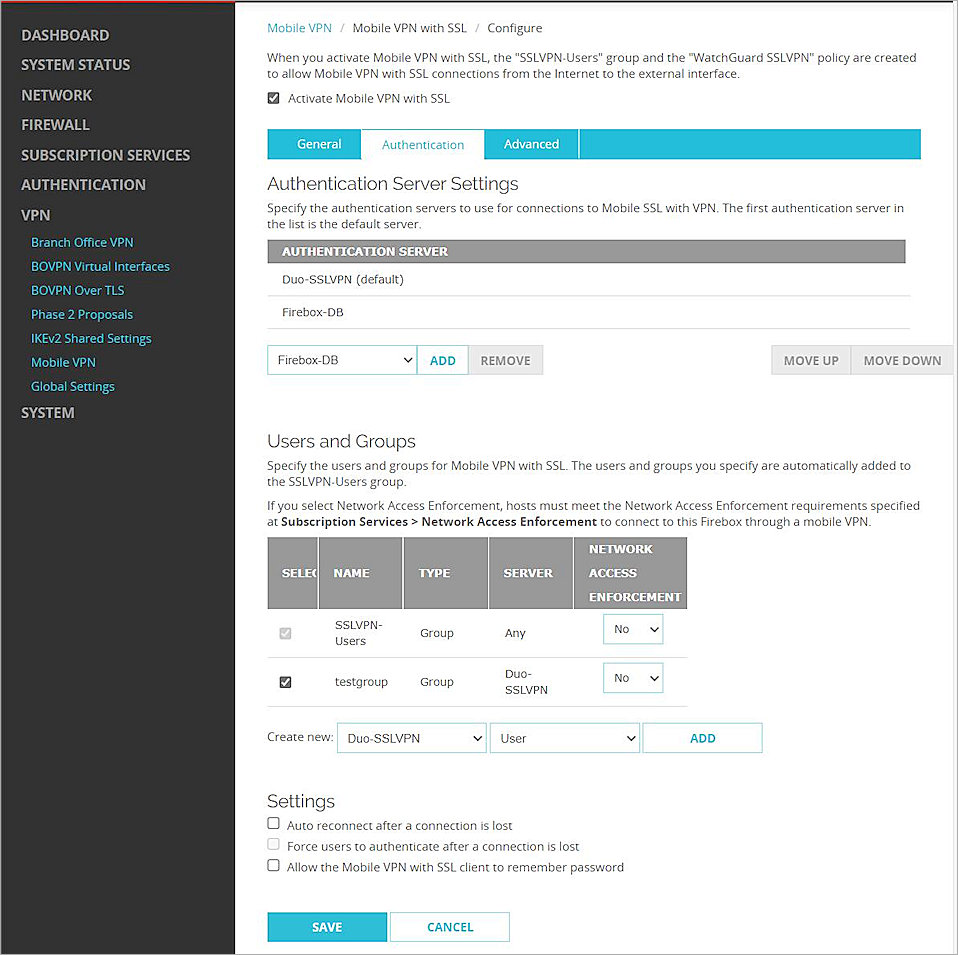The image size is (958, 955).
Task: Check Auto reconnect after a connection is lost
Action: click(x=273, y=824)
